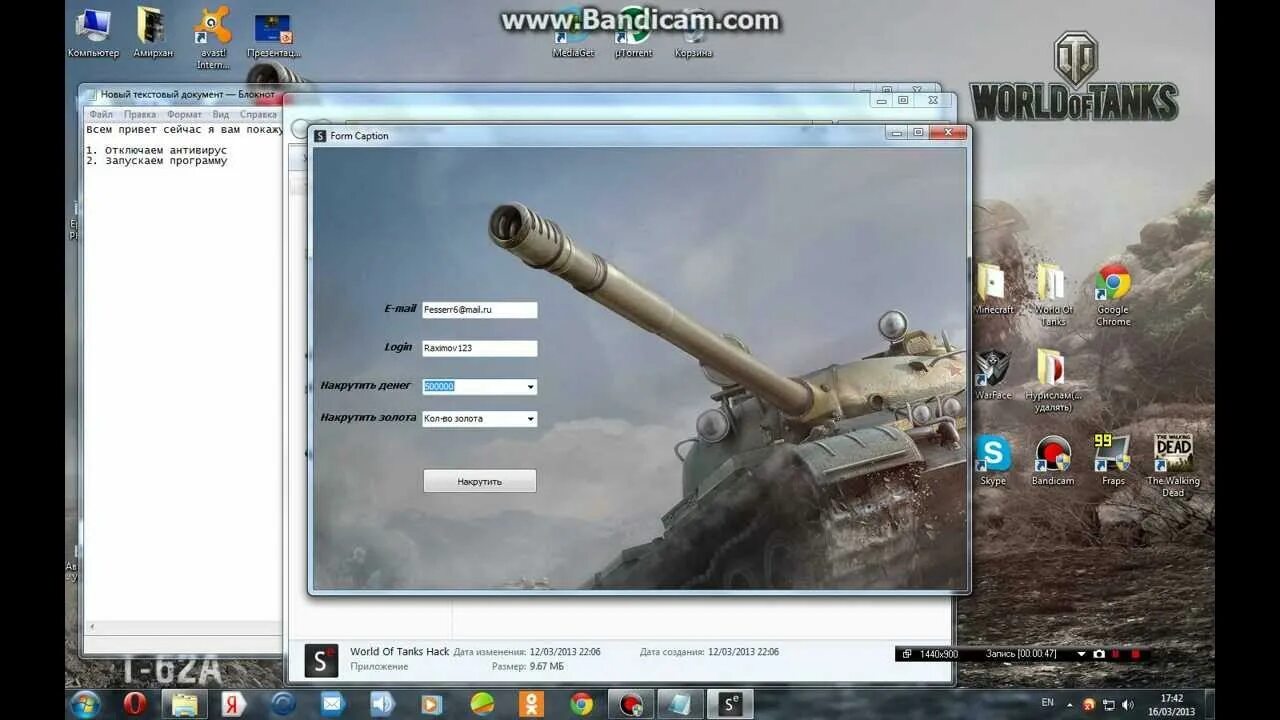Open the Справка menu in Notepad

click(258, 115)
